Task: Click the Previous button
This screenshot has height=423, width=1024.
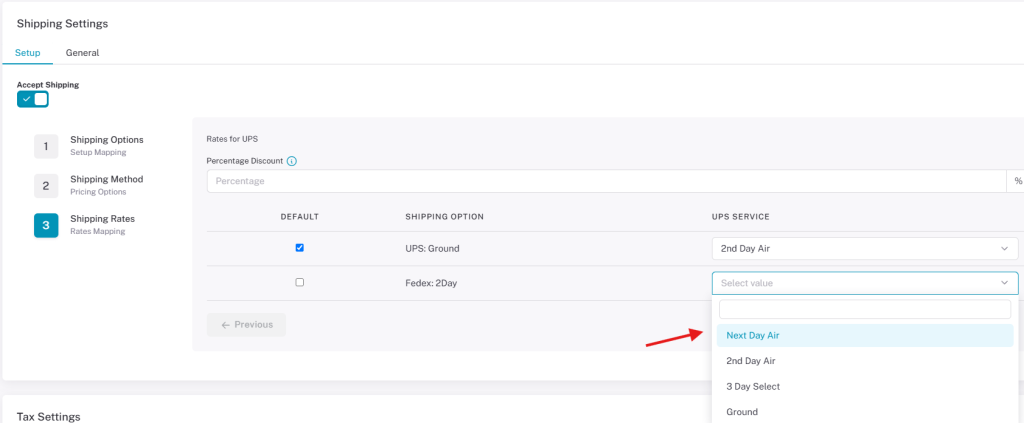Action: tap(246, 324)
